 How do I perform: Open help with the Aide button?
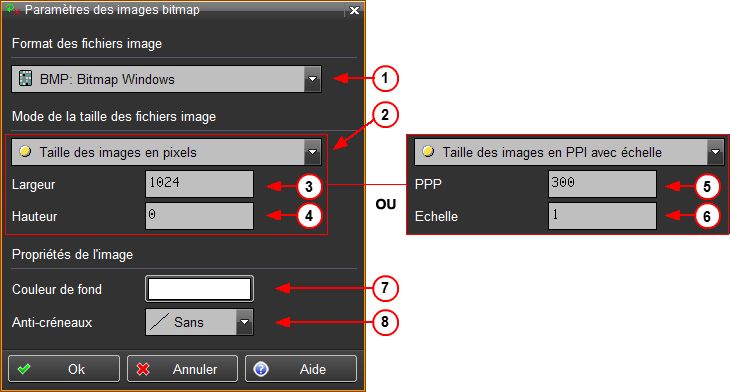[x=301, y=369]
